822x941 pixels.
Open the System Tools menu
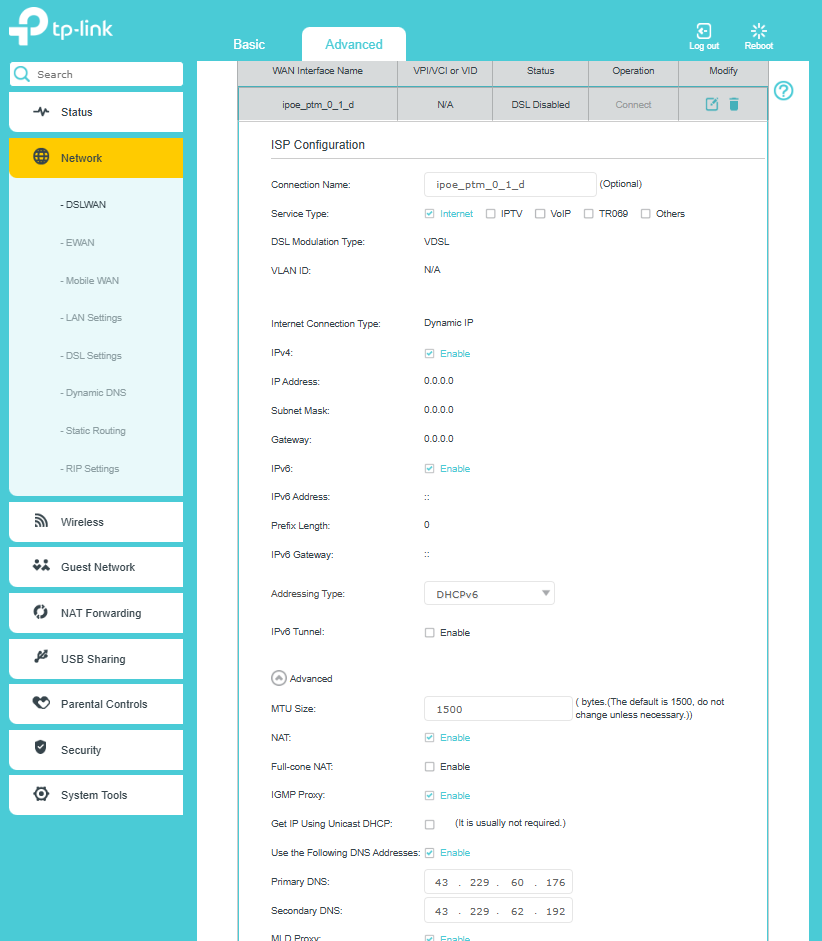[x=96, y=795]
